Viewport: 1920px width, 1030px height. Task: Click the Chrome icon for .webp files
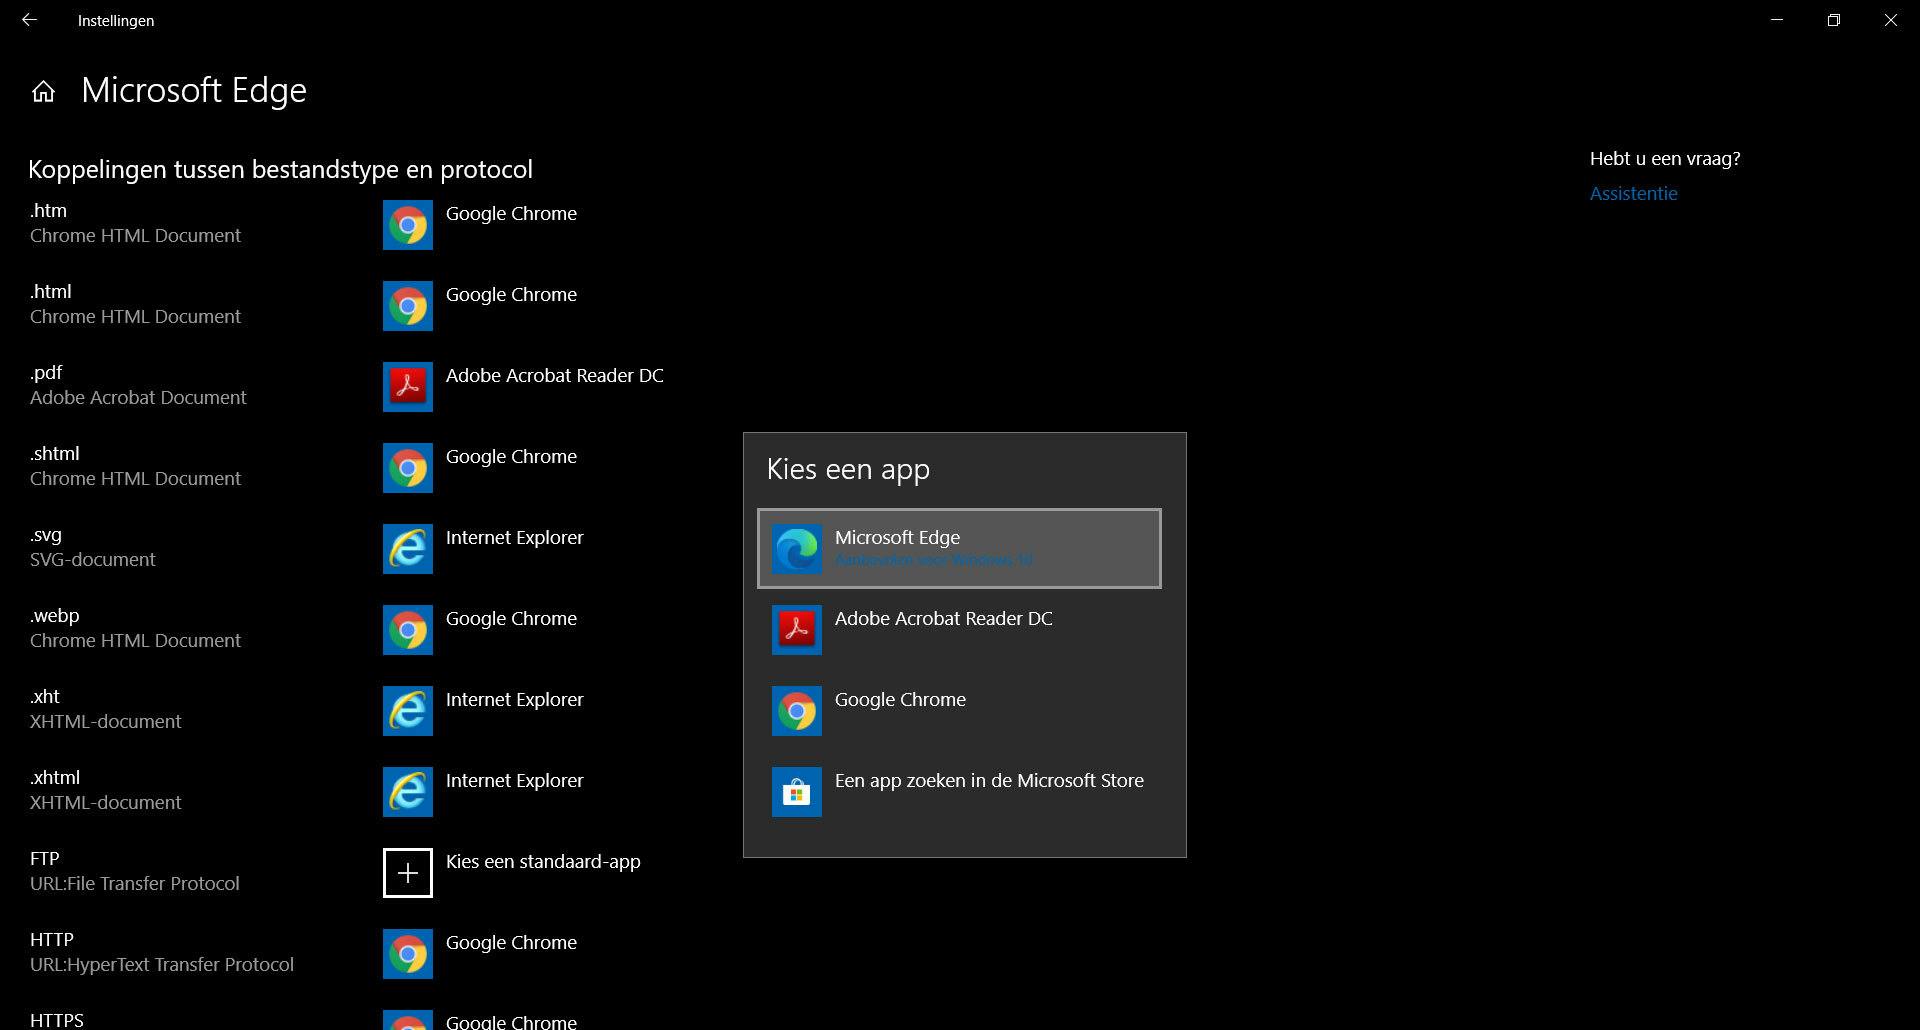pyautogui.click(x=408, y=630)
